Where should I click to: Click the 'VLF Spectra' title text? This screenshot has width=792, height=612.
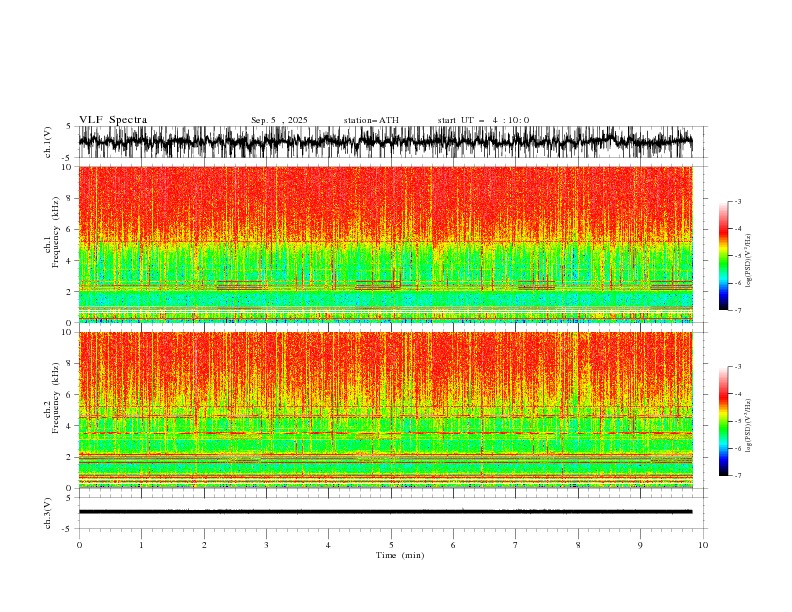point(113,120)
